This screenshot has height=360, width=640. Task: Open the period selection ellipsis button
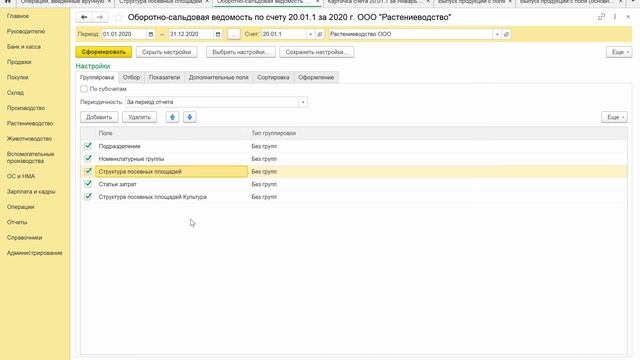coord(233,34)
